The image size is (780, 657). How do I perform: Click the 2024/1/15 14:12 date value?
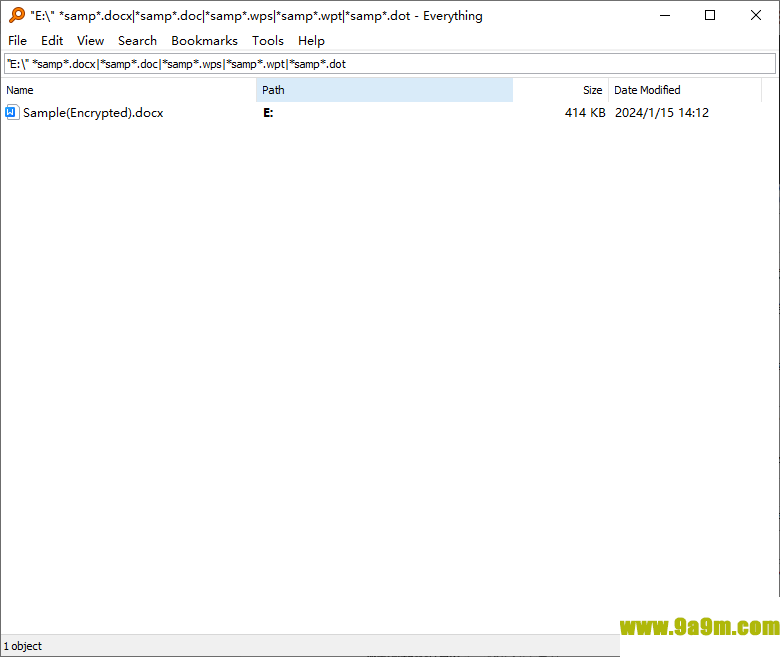(662, 113)
